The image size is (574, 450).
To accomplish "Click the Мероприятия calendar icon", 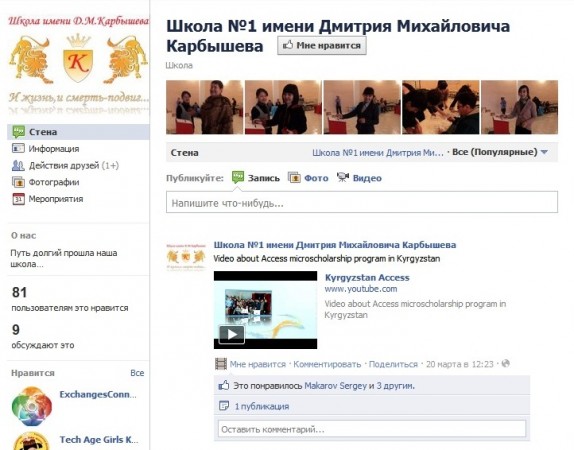I will point(18,199).
